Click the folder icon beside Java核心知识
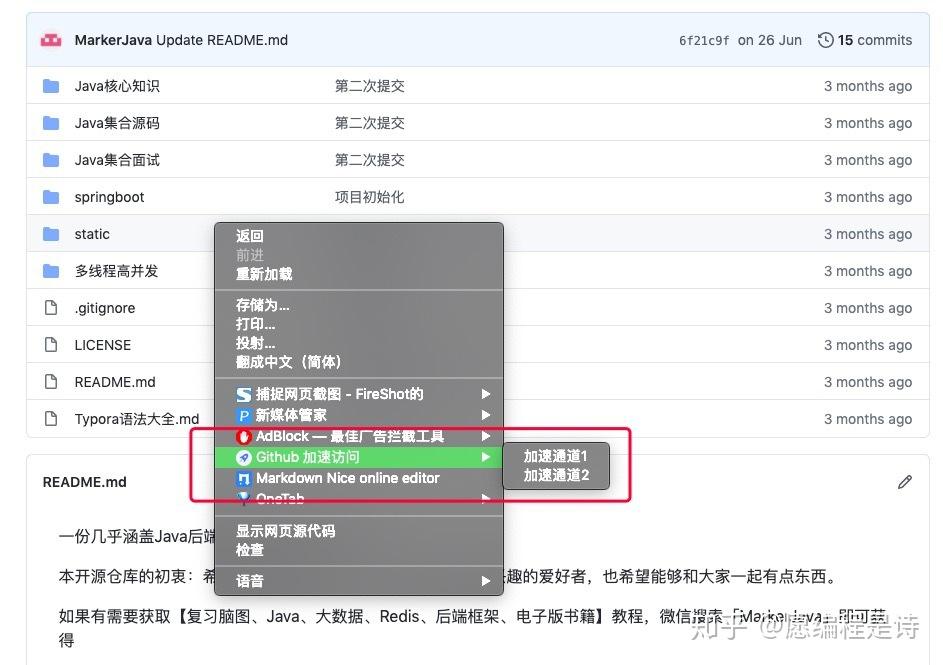The image size is (943, 665). [x=51, y=86]
